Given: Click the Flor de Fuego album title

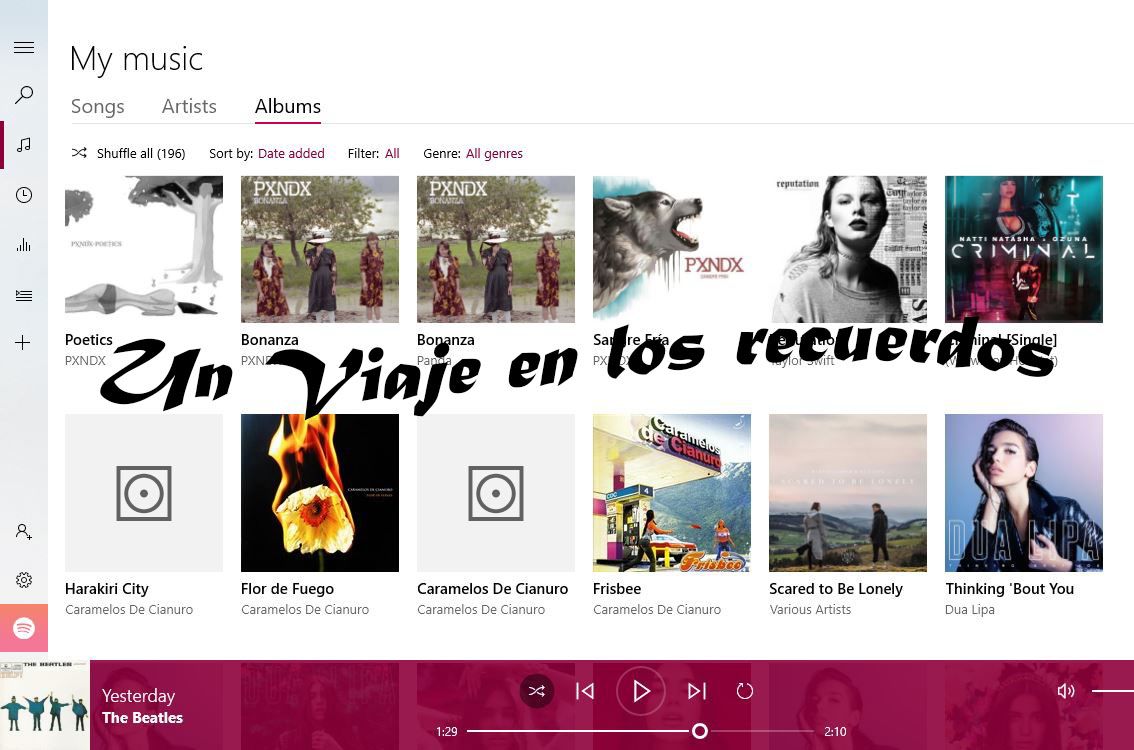Looking at the screenshot, I should (287, 589).
